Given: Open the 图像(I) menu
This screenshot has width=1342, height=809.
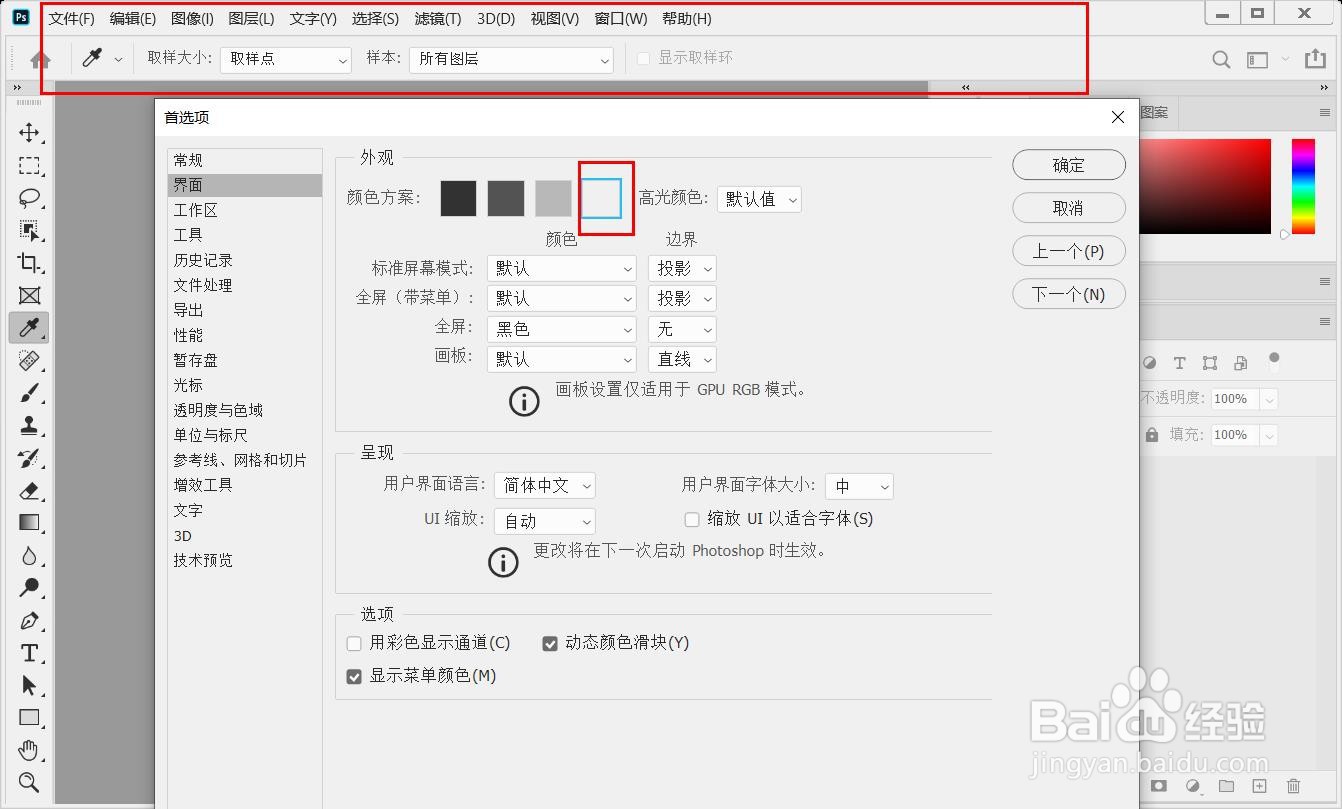Looking at the screenshot, I should pos(192,18).
